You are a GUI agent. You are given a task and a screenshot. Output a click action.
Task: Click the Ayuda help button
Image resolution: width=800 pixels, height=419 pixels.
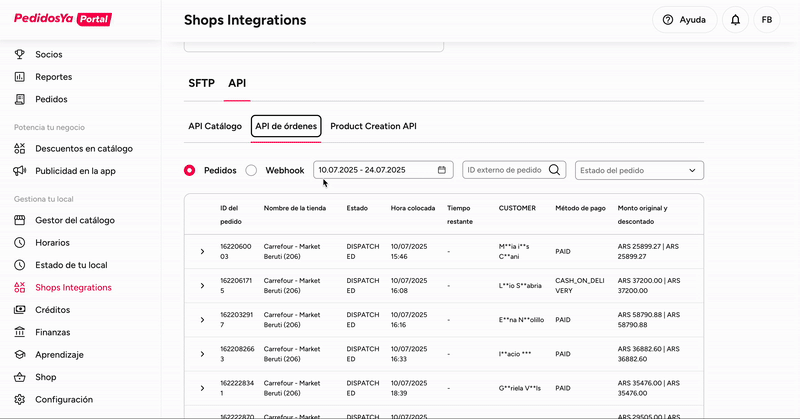pyautogui.click(x=685, y=20)
